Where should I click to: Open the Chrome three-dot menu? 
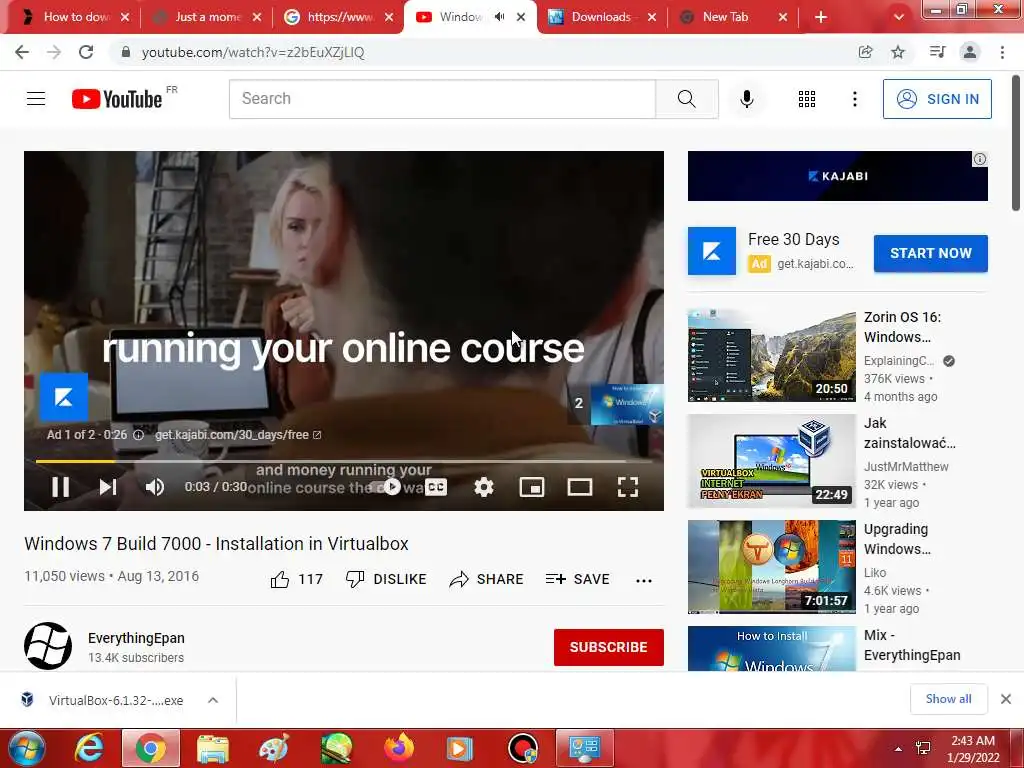[x=1002, y=52]
